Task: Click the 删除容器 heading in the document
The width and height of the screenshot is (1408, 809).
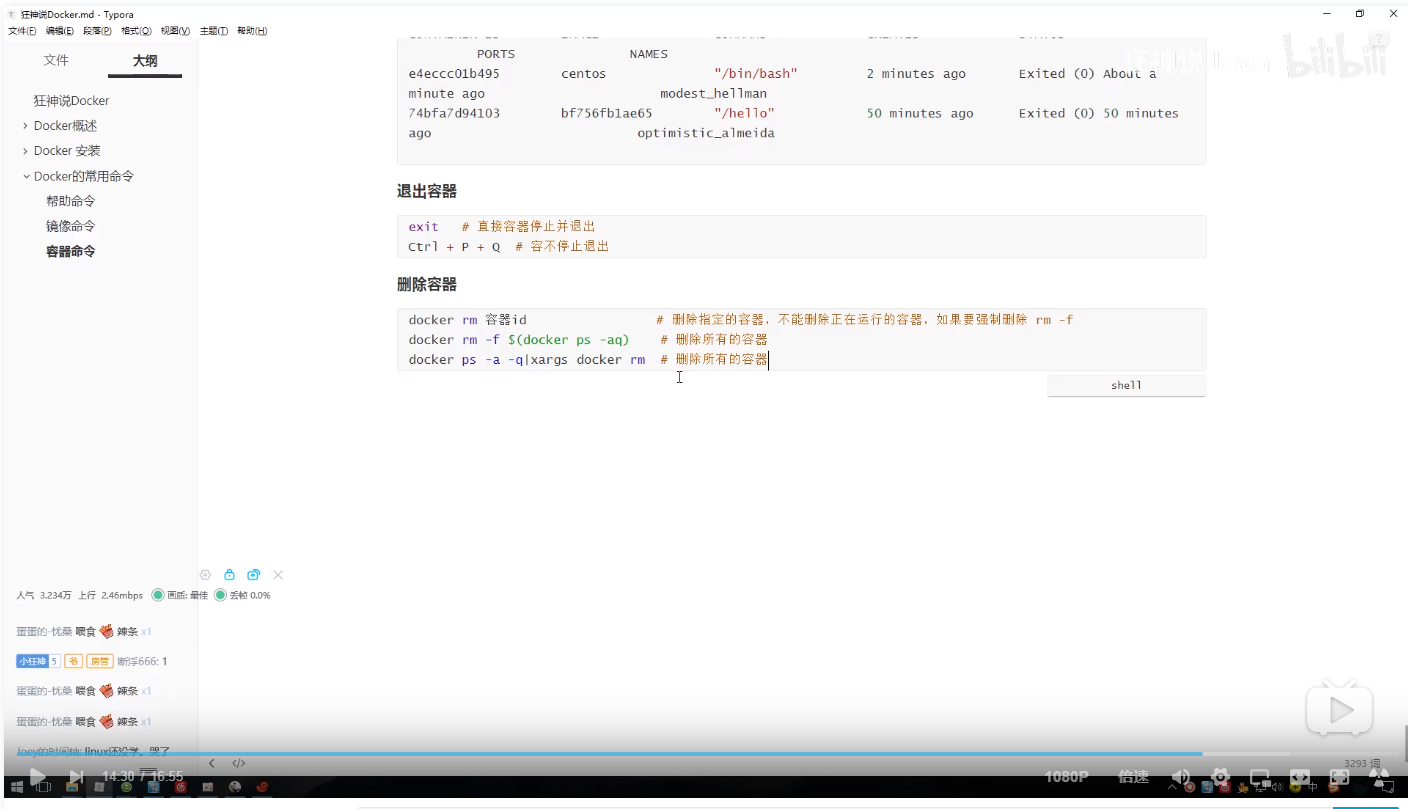Action: (x=427, y=285)
